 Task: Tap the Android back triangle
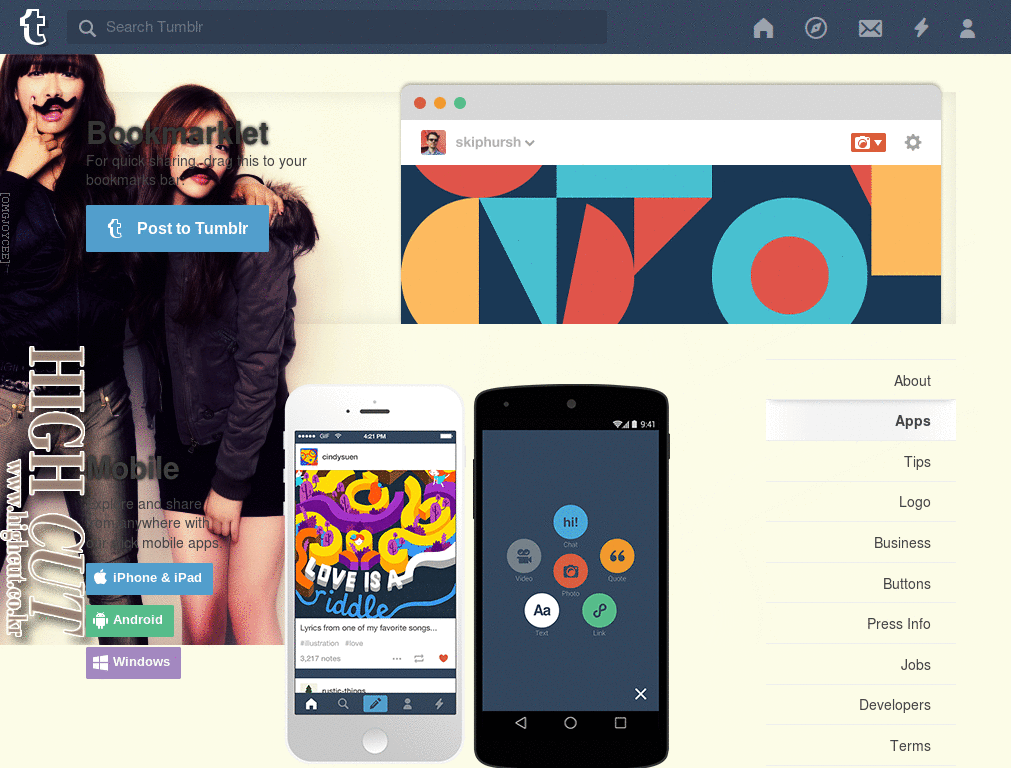pos(520,723)
